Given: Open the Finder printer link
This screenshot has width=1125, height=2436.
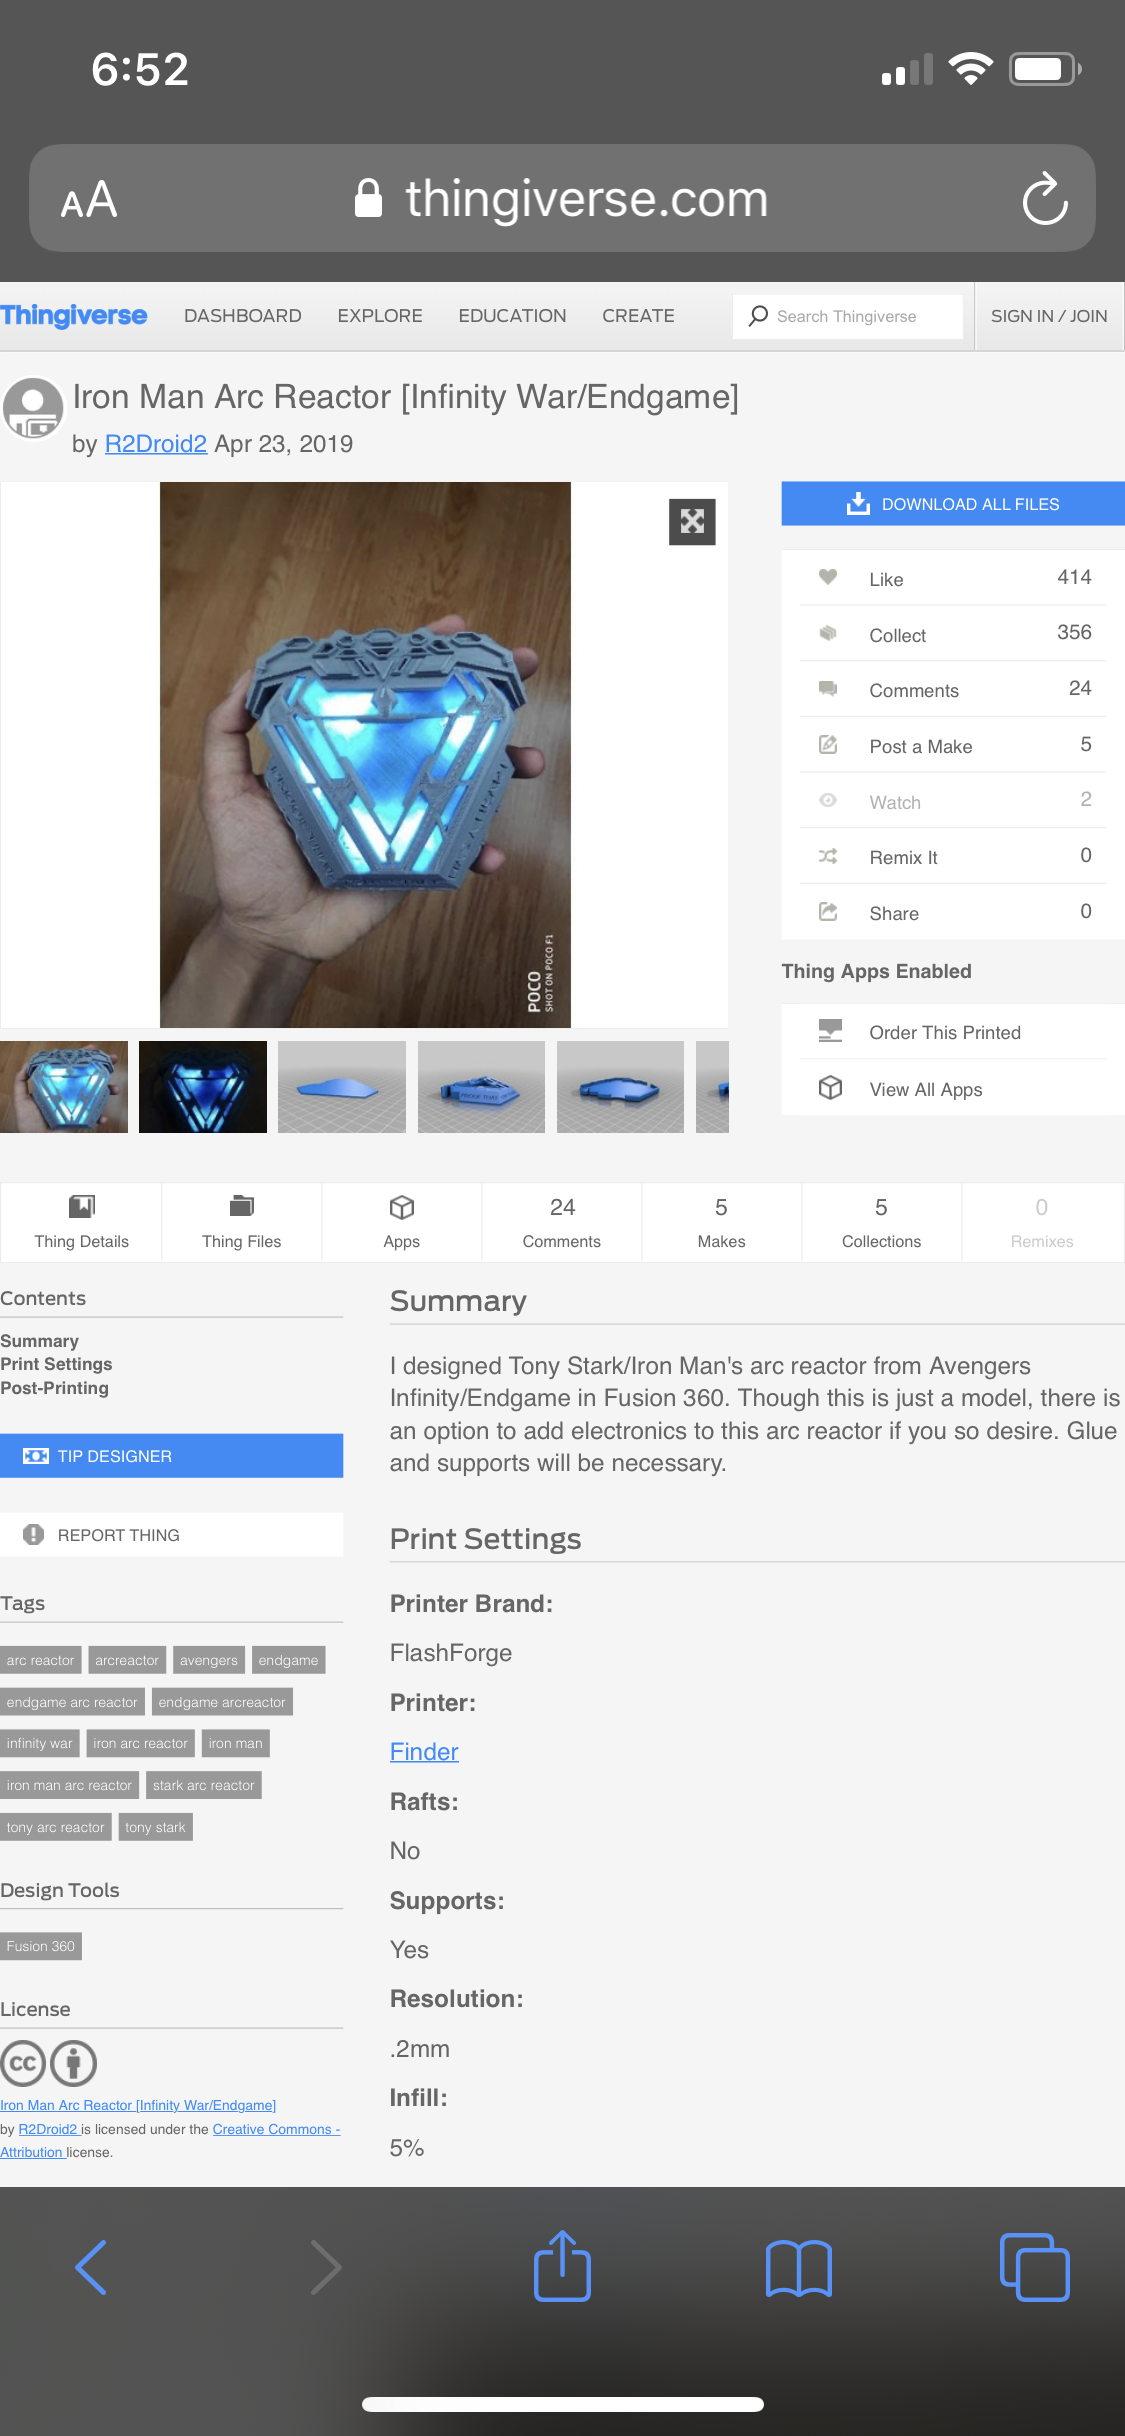Looking at the screenshot, I should click(x=424, y=1752).
